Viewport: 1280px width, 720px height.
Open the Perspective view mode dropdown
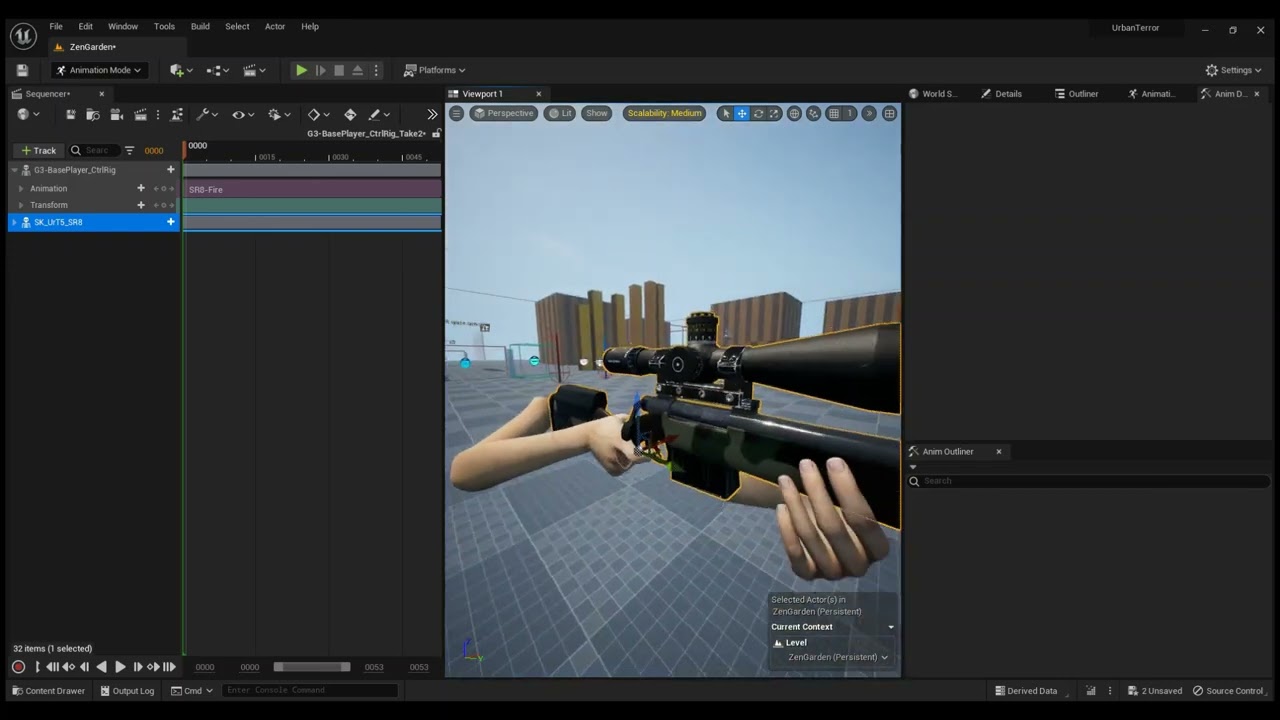point(504,113)
